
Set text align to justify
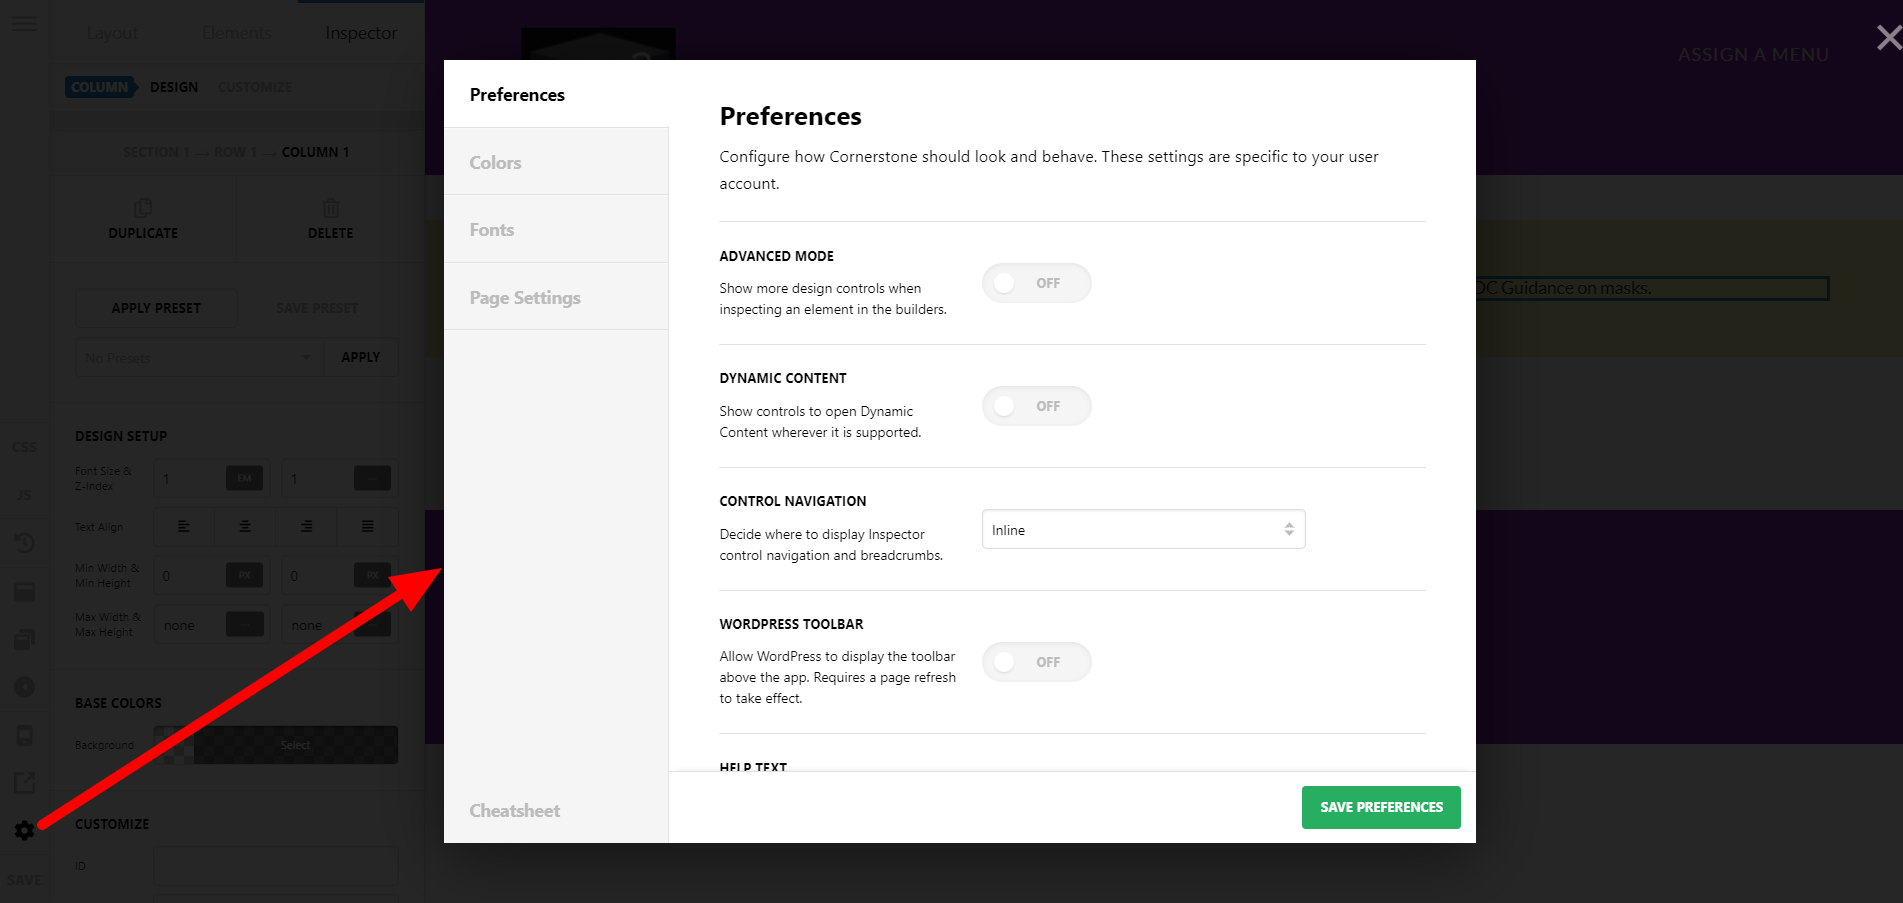[x=368, y=526]
